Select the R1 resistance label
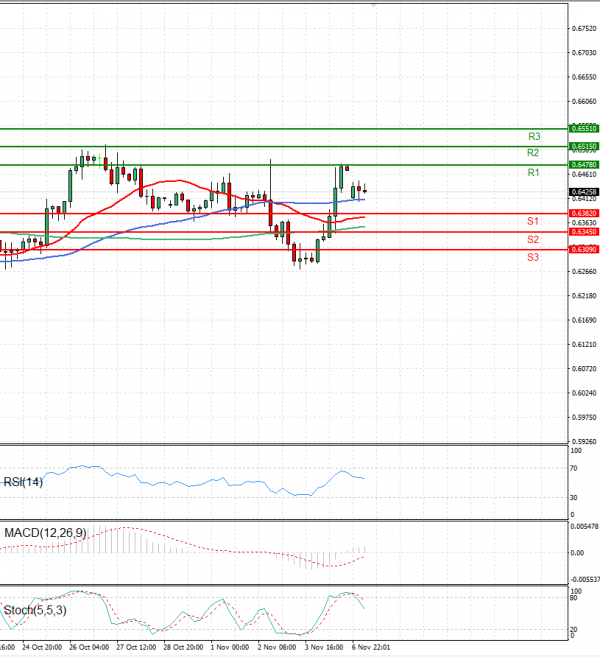The width and height of the screenshot is (600, 657). (533, 172)
